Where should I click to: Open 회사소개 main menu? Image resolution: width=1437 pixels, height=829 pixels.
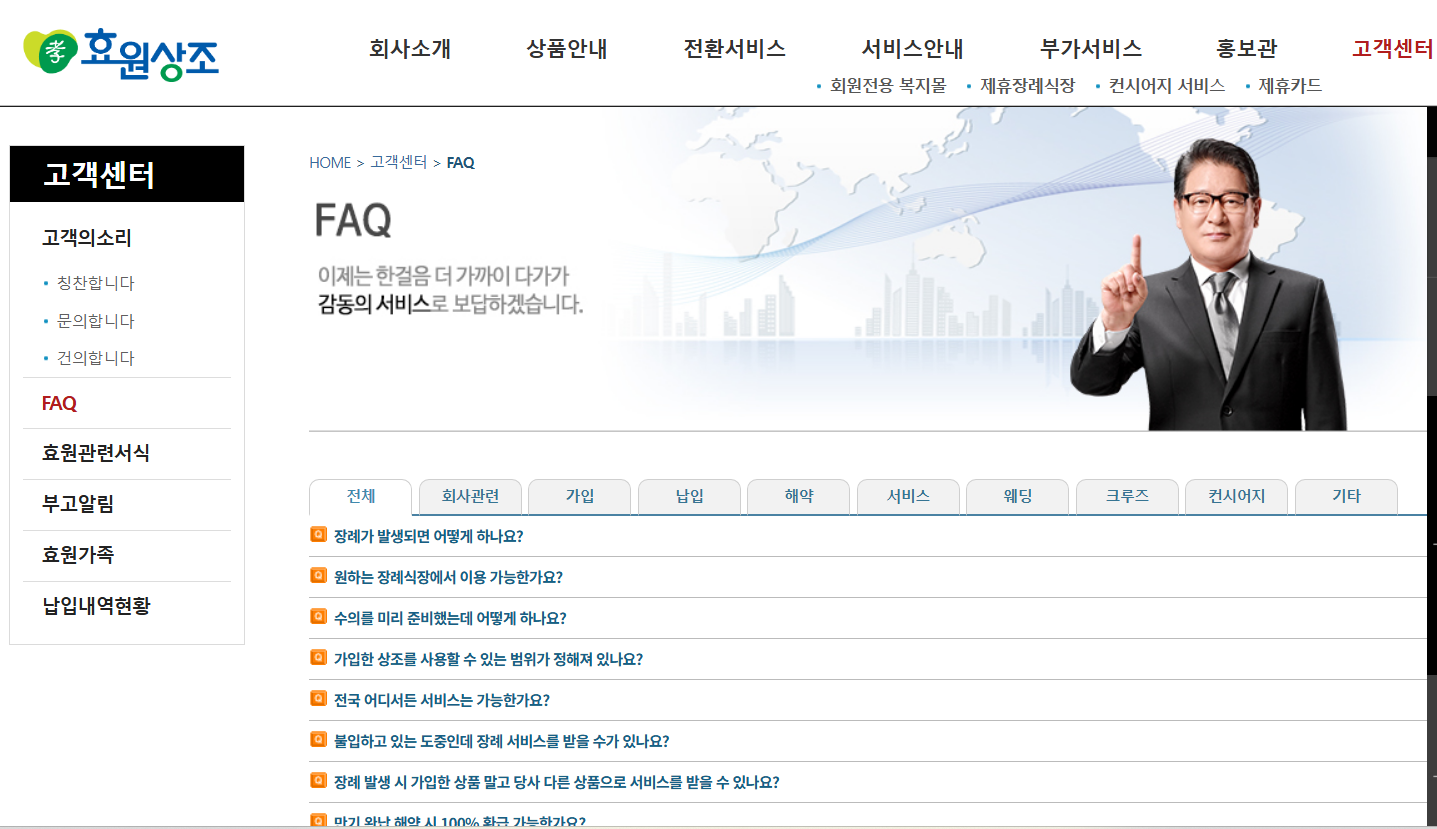pos(410,49)
